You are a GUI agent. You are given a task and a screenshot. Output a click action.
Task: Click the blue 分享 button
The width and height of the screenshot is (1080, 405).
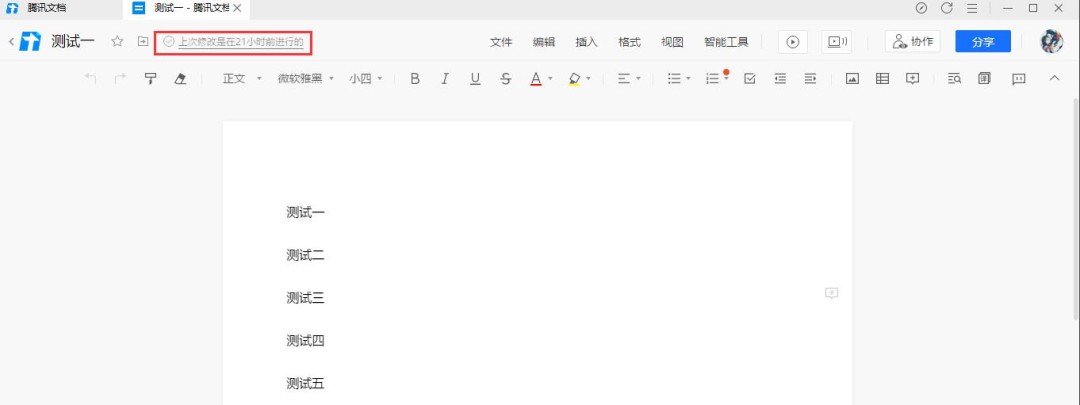tap(983, 41)
